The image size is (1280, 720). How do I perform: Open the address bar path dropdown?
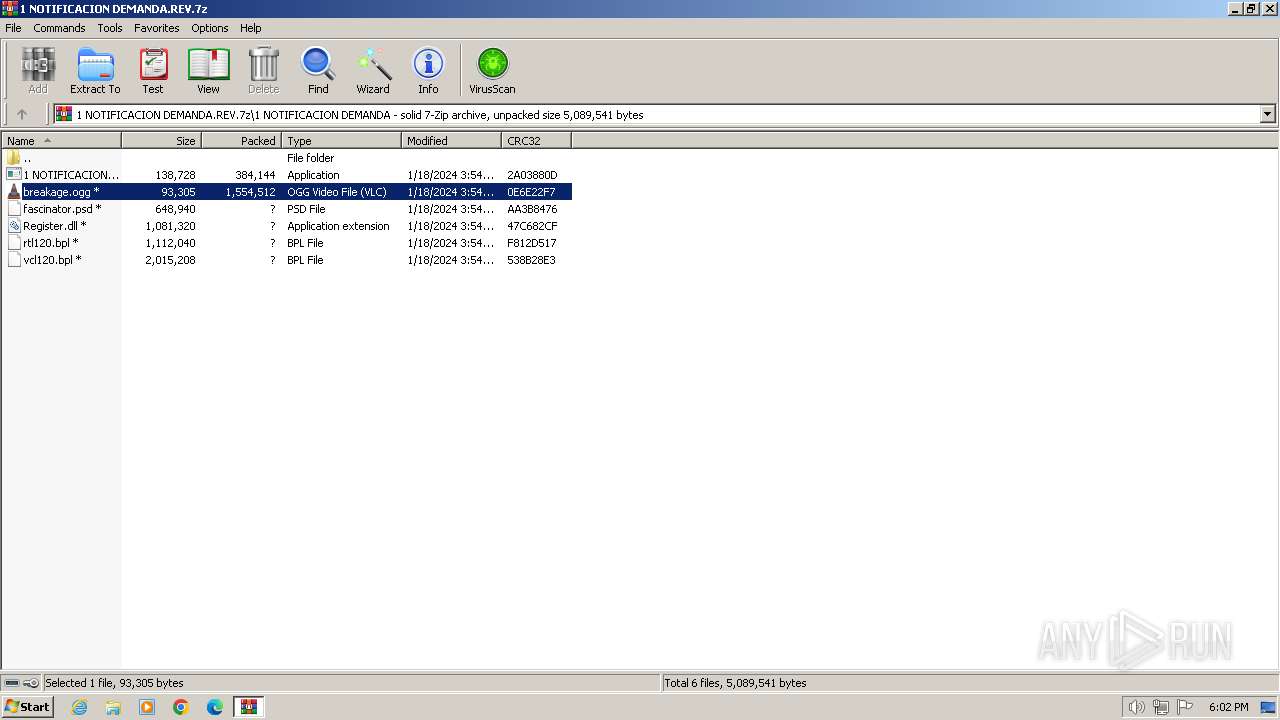pos(1268,114)
